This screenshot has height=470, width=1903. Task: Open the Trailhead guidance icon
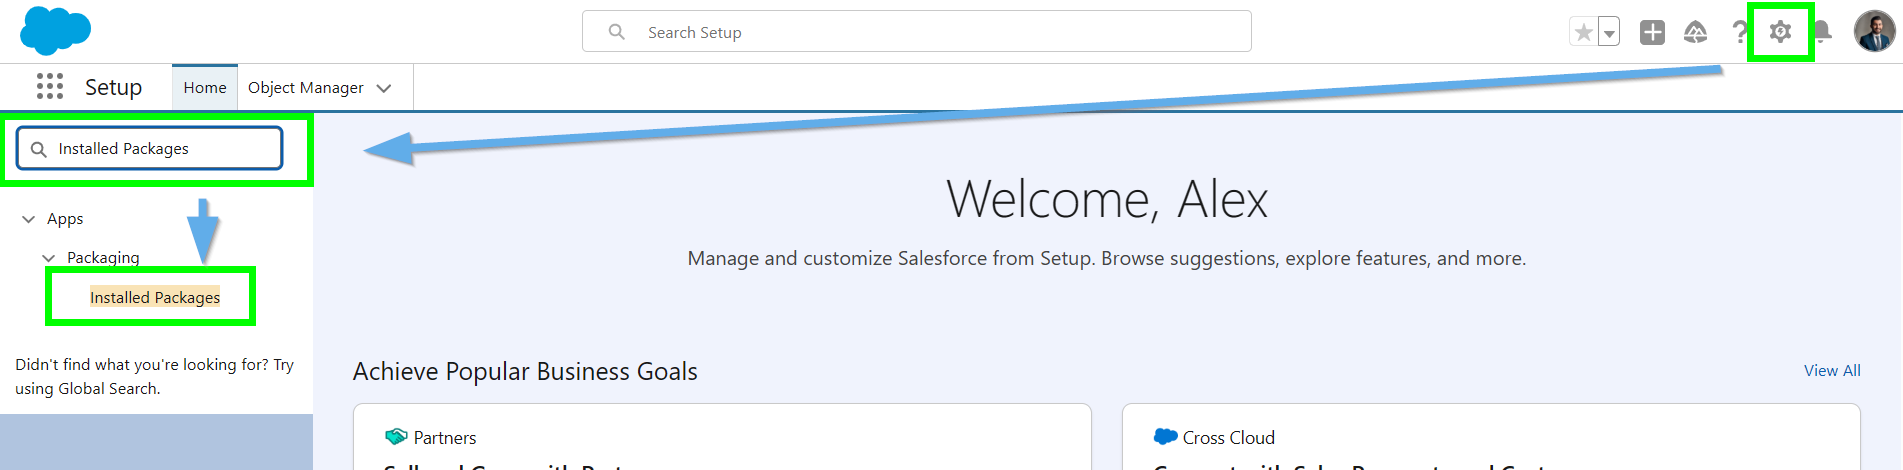click(1695, 33)
